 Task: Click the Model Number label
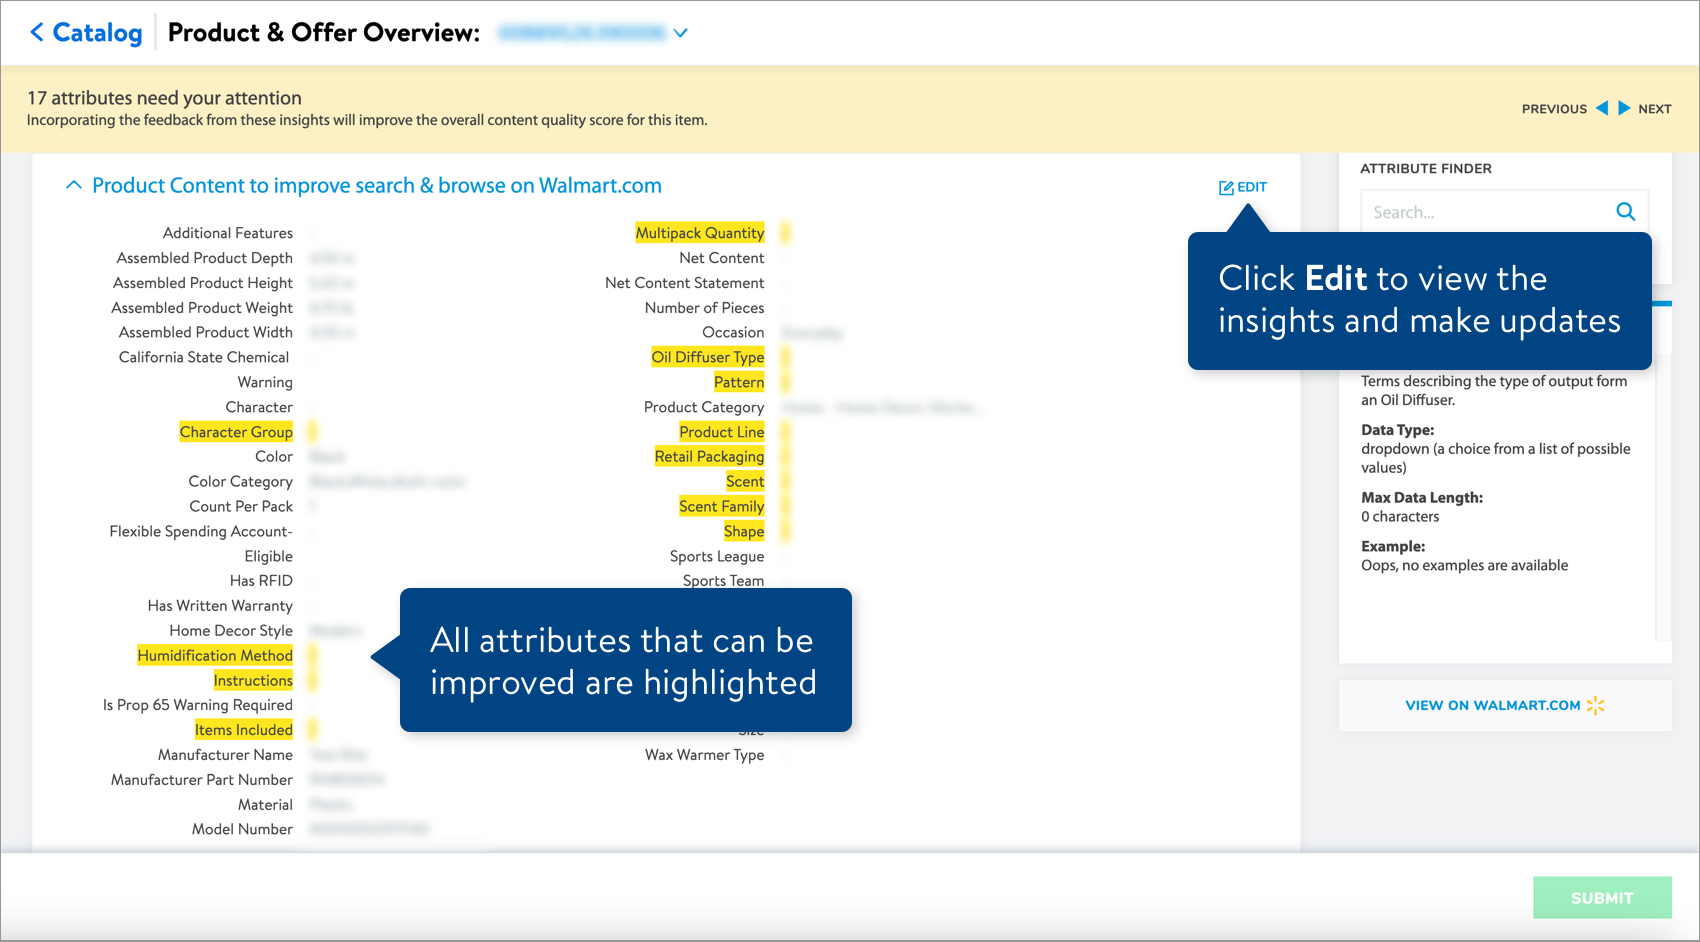tap(242, 829)
